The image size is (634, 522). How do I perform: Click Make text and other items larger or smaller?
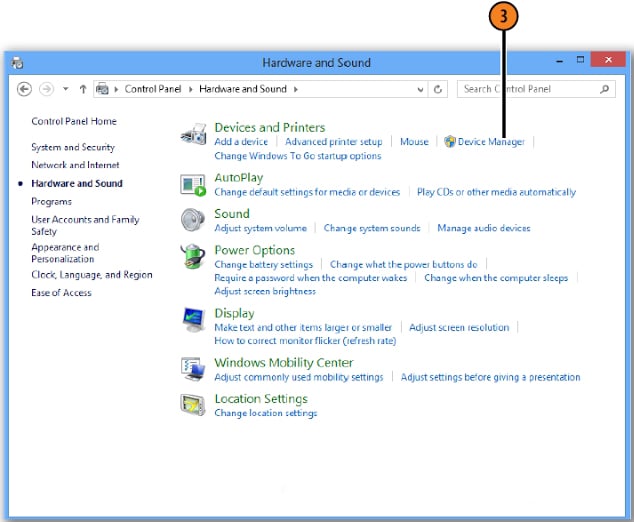(303, 327)
